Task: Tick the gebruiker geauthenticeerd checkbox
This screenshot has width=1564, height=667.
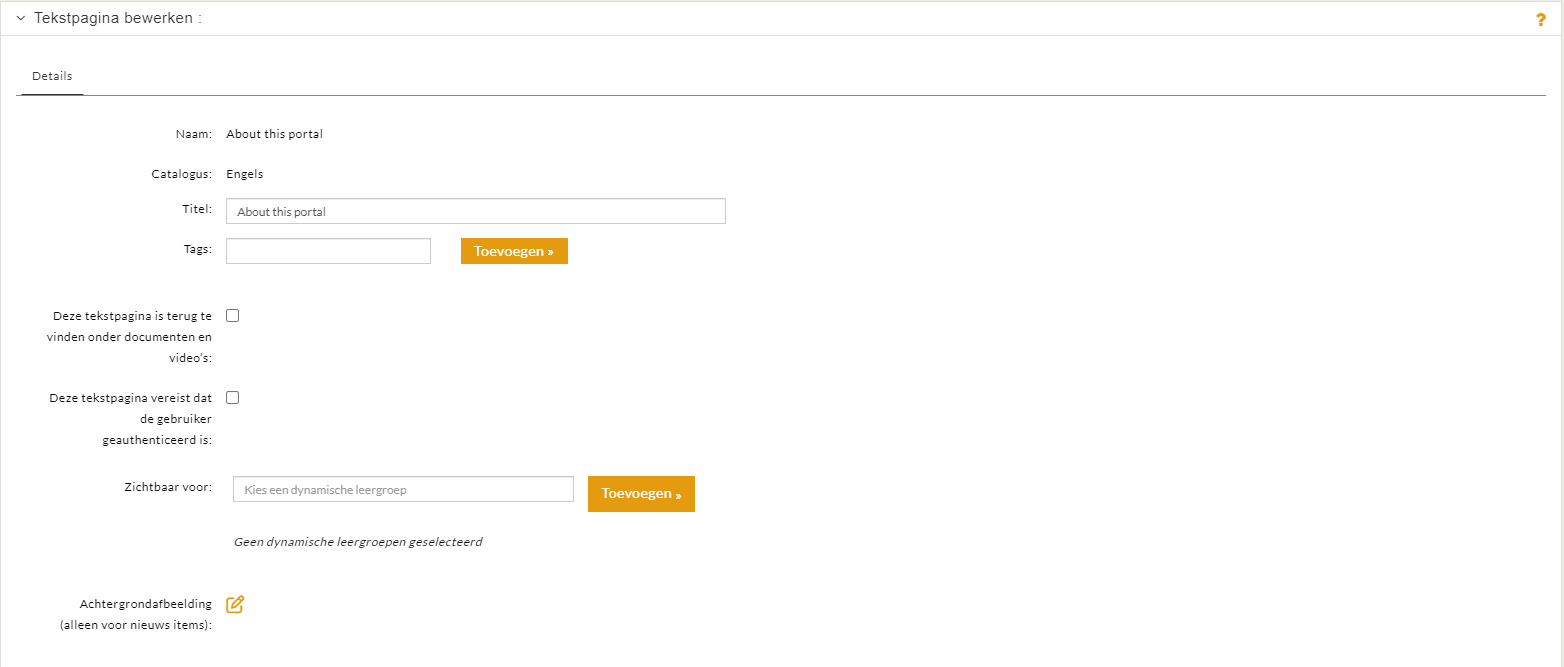Action: pos(233,398)
